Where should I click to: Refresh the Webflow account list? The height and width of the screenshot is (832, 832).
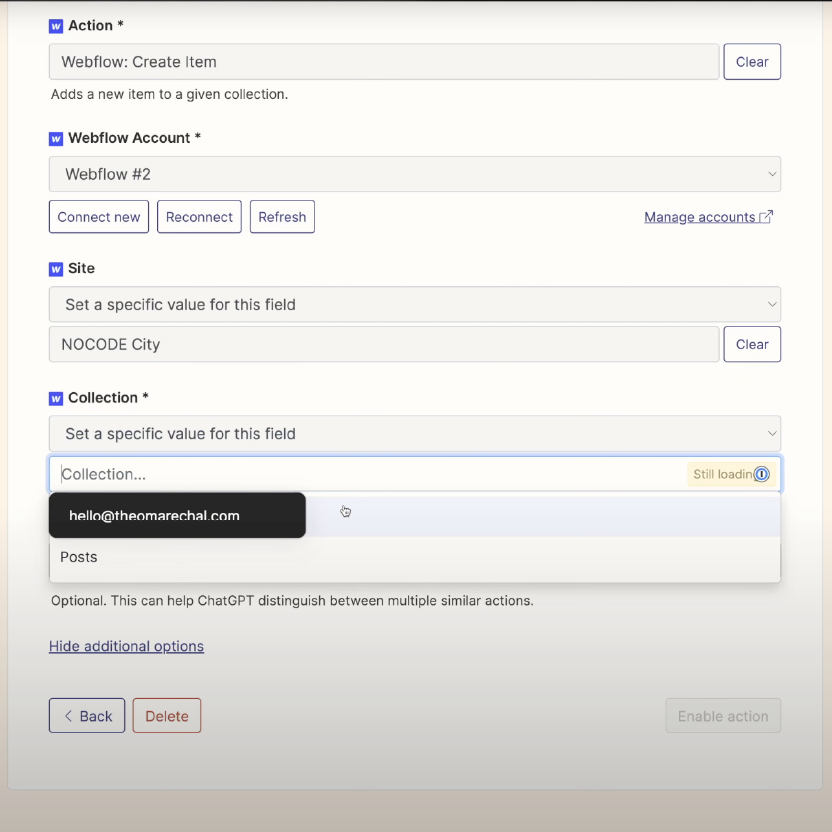click(x=282, y=216)
